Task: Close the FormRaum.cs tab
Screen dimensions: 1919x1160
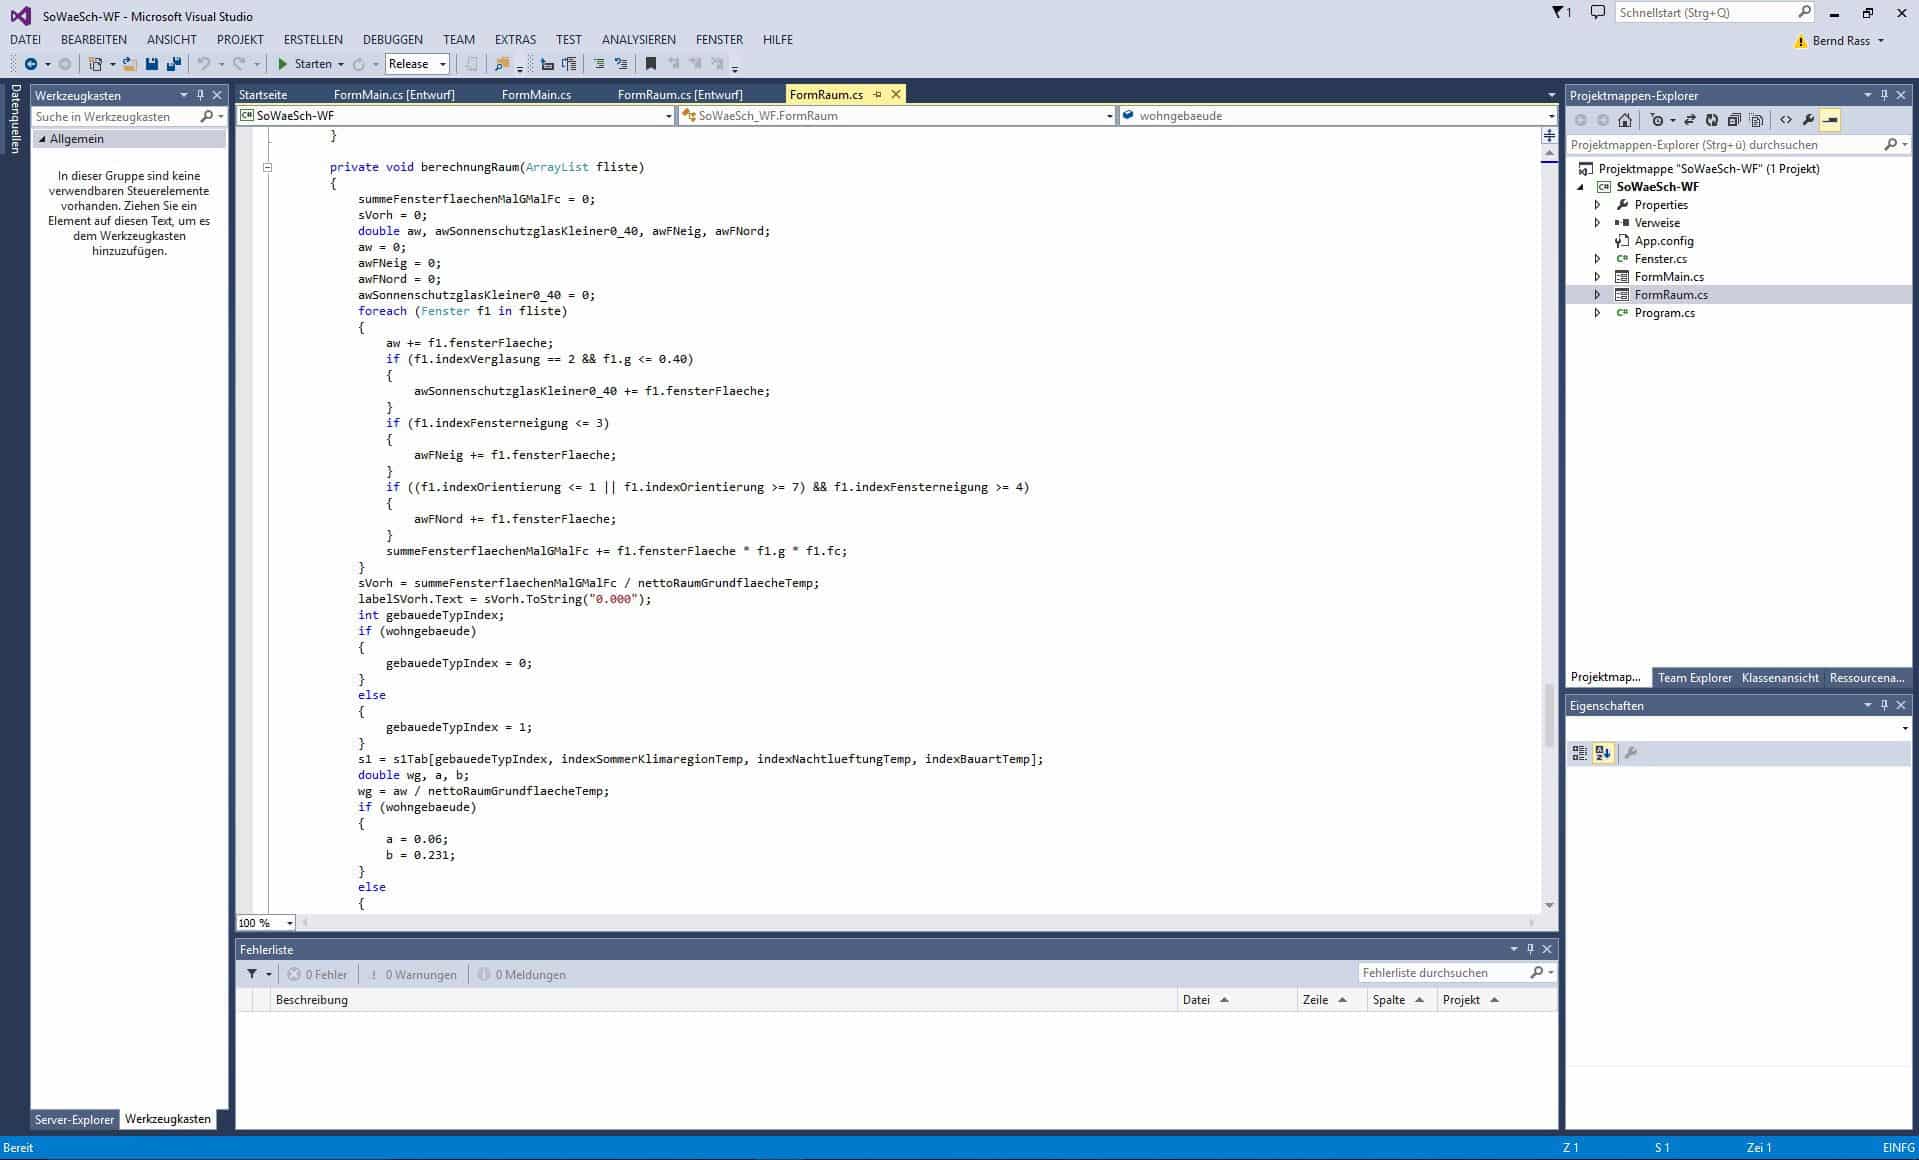Action: coord(896,94)
